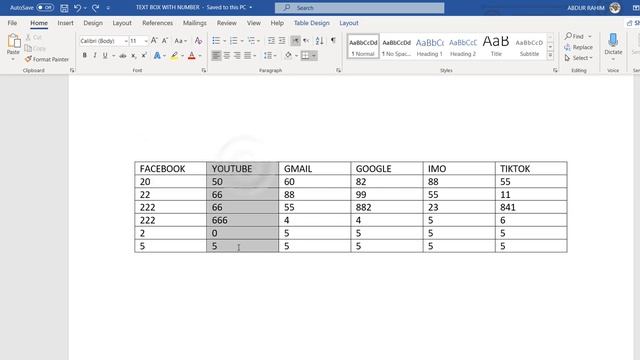Open Borders dropdown arrow
Screen dimensions: 640x360
pyautogui.click(x=314, y=56)
